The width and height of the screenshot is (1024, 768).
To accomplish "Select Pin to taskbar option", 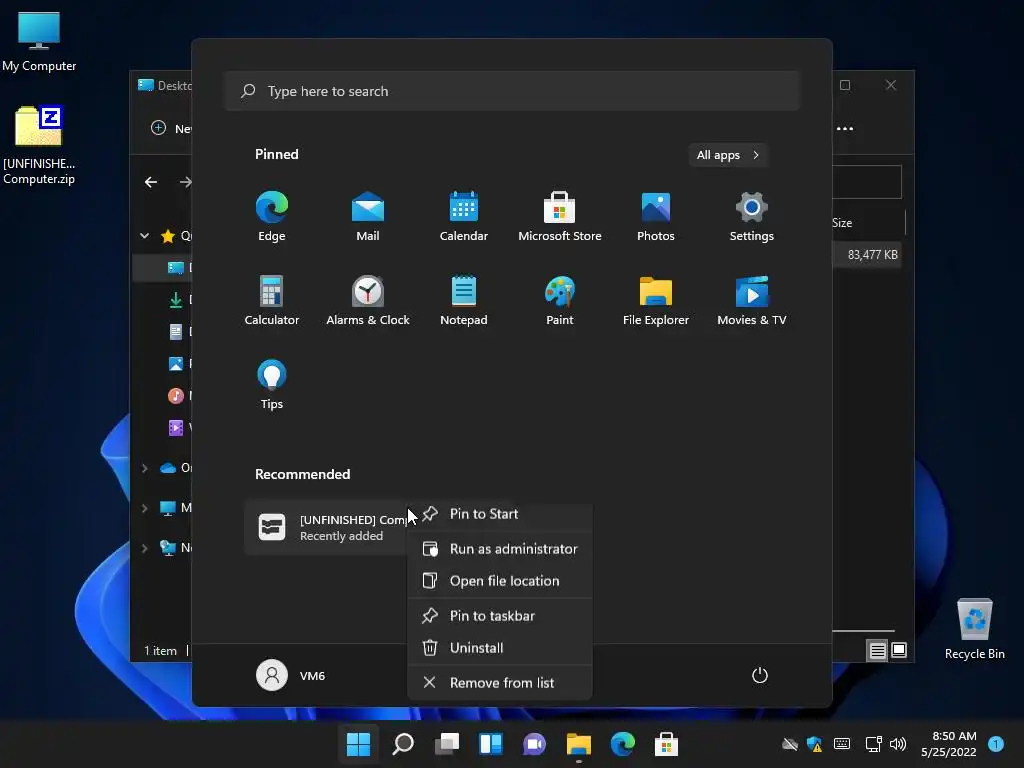I will click(x=500, y=616).
